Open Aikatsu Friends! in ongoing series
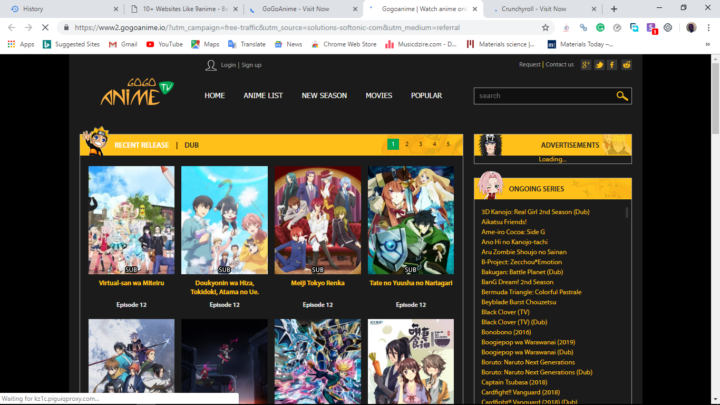720x405 pixels. (504, 222)
